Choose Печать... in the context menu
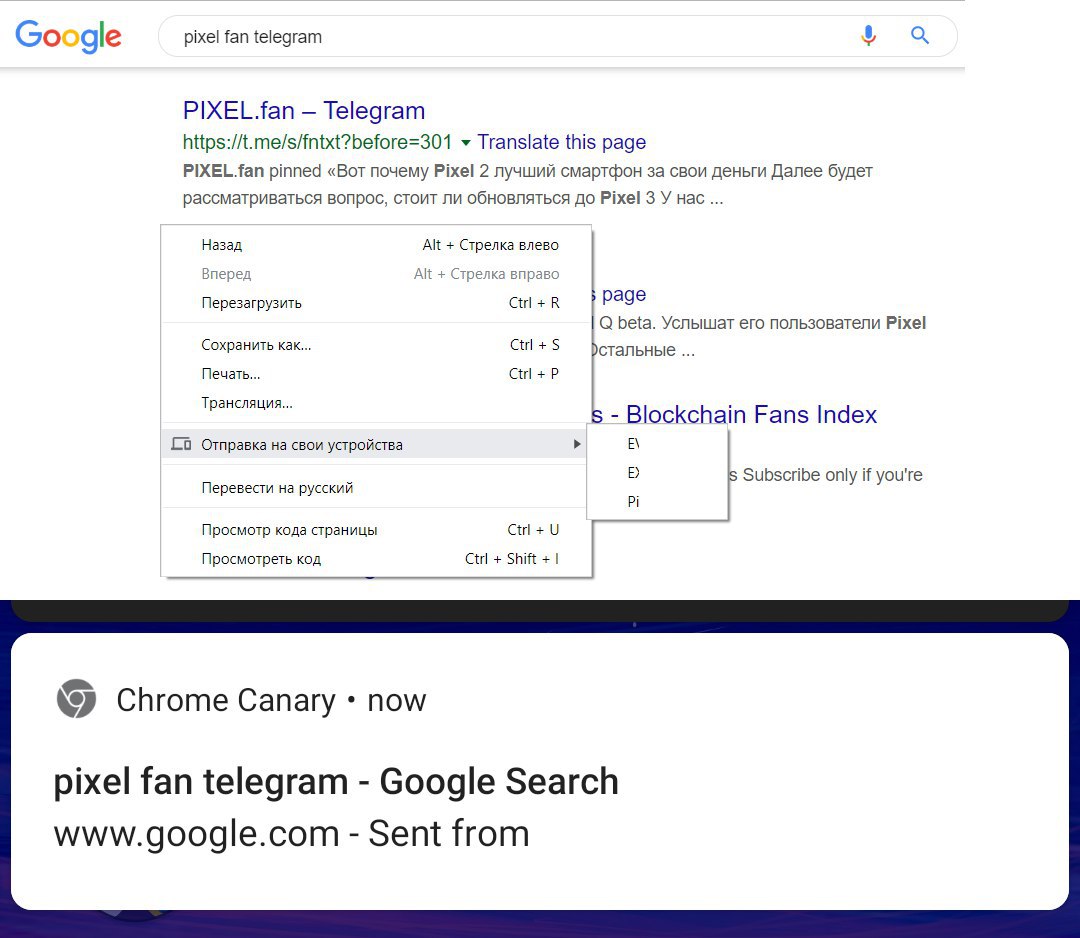This screenshot has height=938, width=1080. coord(377,373)
